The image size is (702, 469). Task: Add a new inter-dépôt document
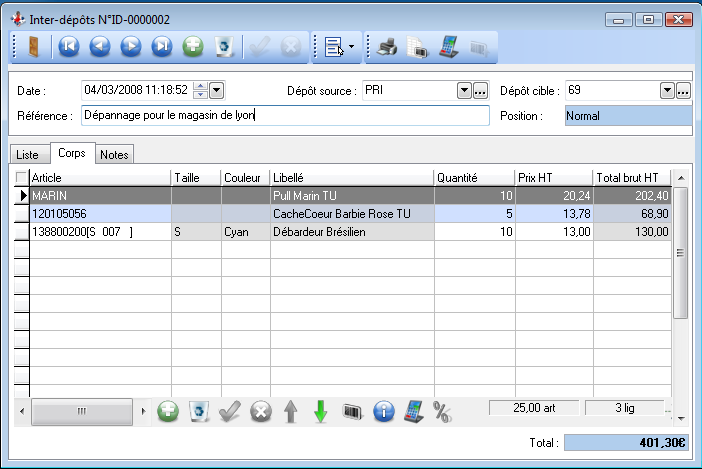(194, 46)
